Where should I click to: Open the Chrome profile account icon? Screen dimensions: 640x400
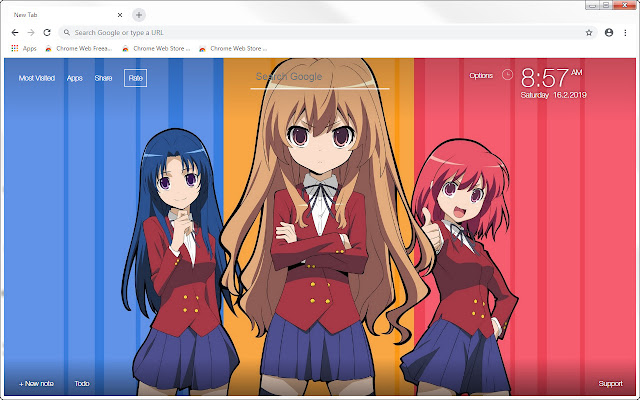click(x=609, y=33)
